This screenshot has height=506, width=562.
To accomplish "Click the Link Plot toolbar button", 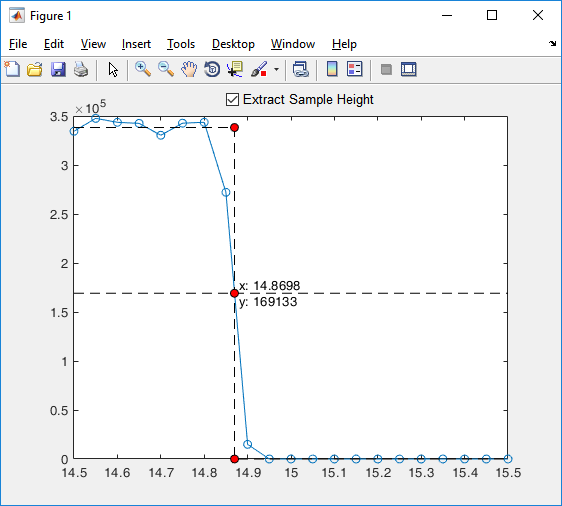I will pyautogui.click(x=300, y=69).
